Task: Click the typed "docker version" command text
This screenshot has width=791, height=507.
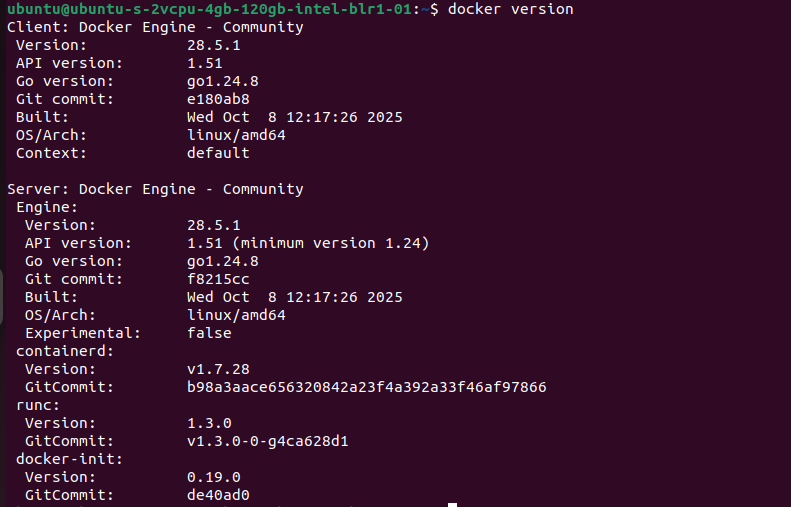Action: pos(511,9)
